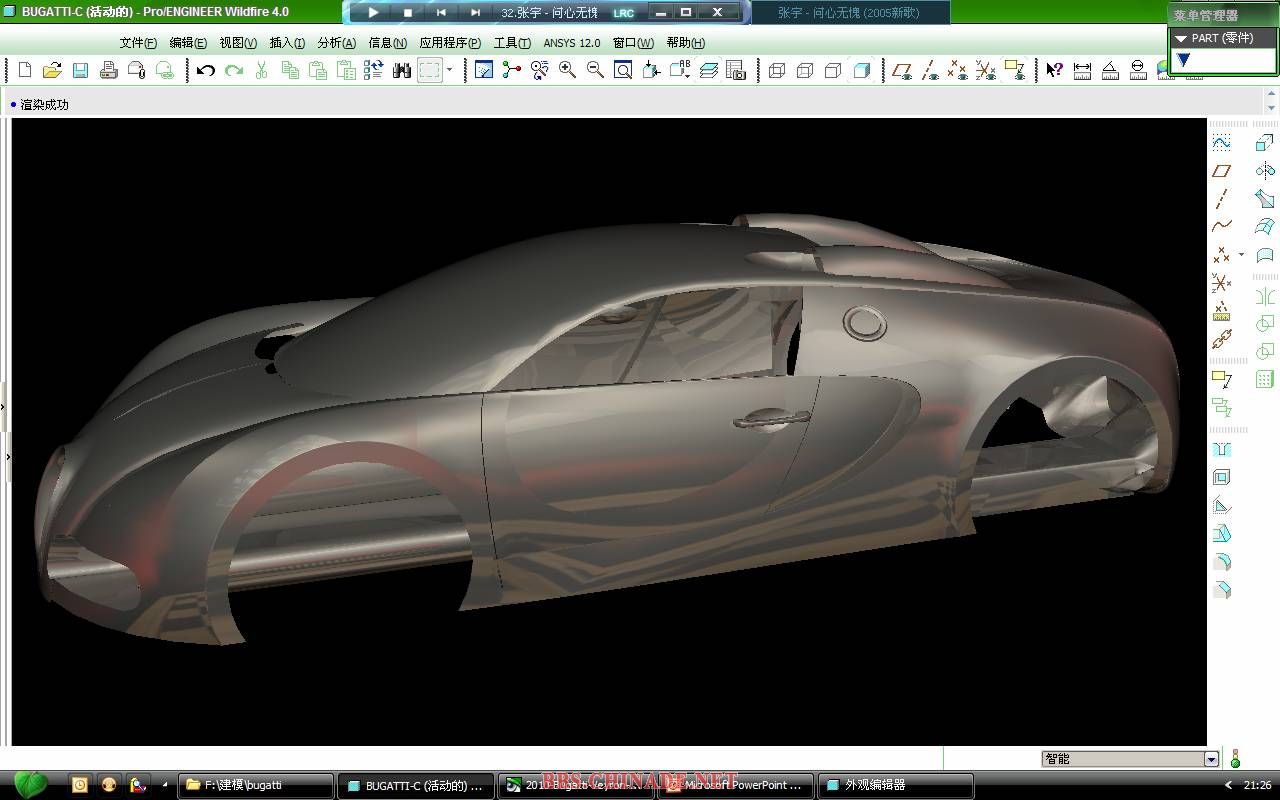Open the diameter measure tool
Image resolution: width=1280 pixels, height=800 pixels.
[x=1138, y=70]
